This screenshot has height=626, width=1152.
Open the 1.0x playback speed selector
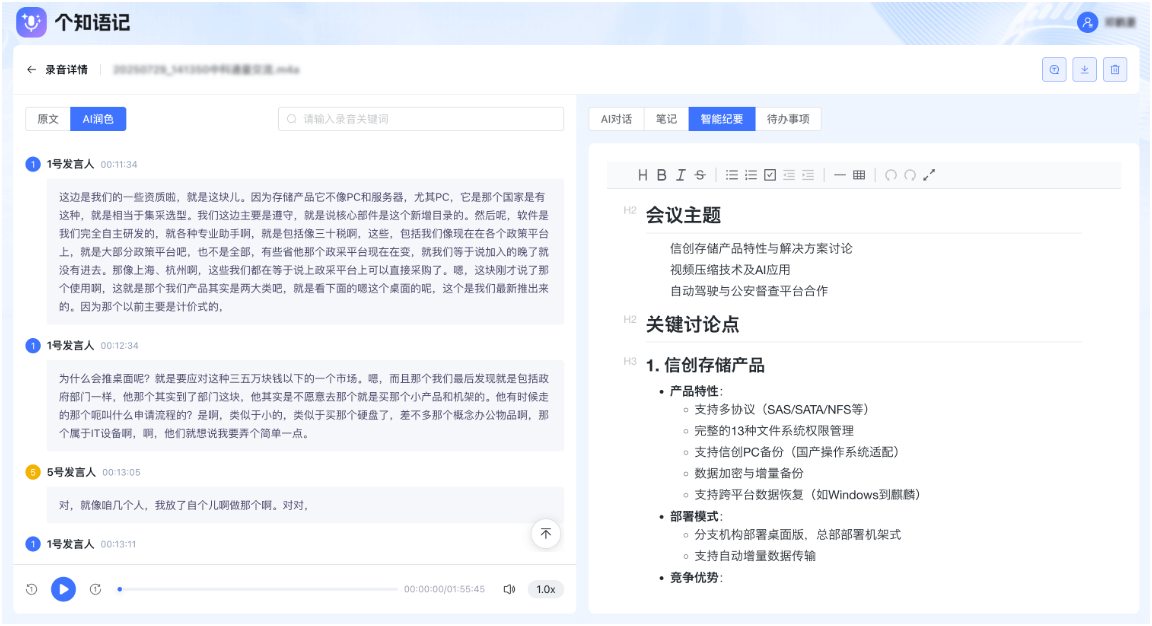[x=545, y=589]
